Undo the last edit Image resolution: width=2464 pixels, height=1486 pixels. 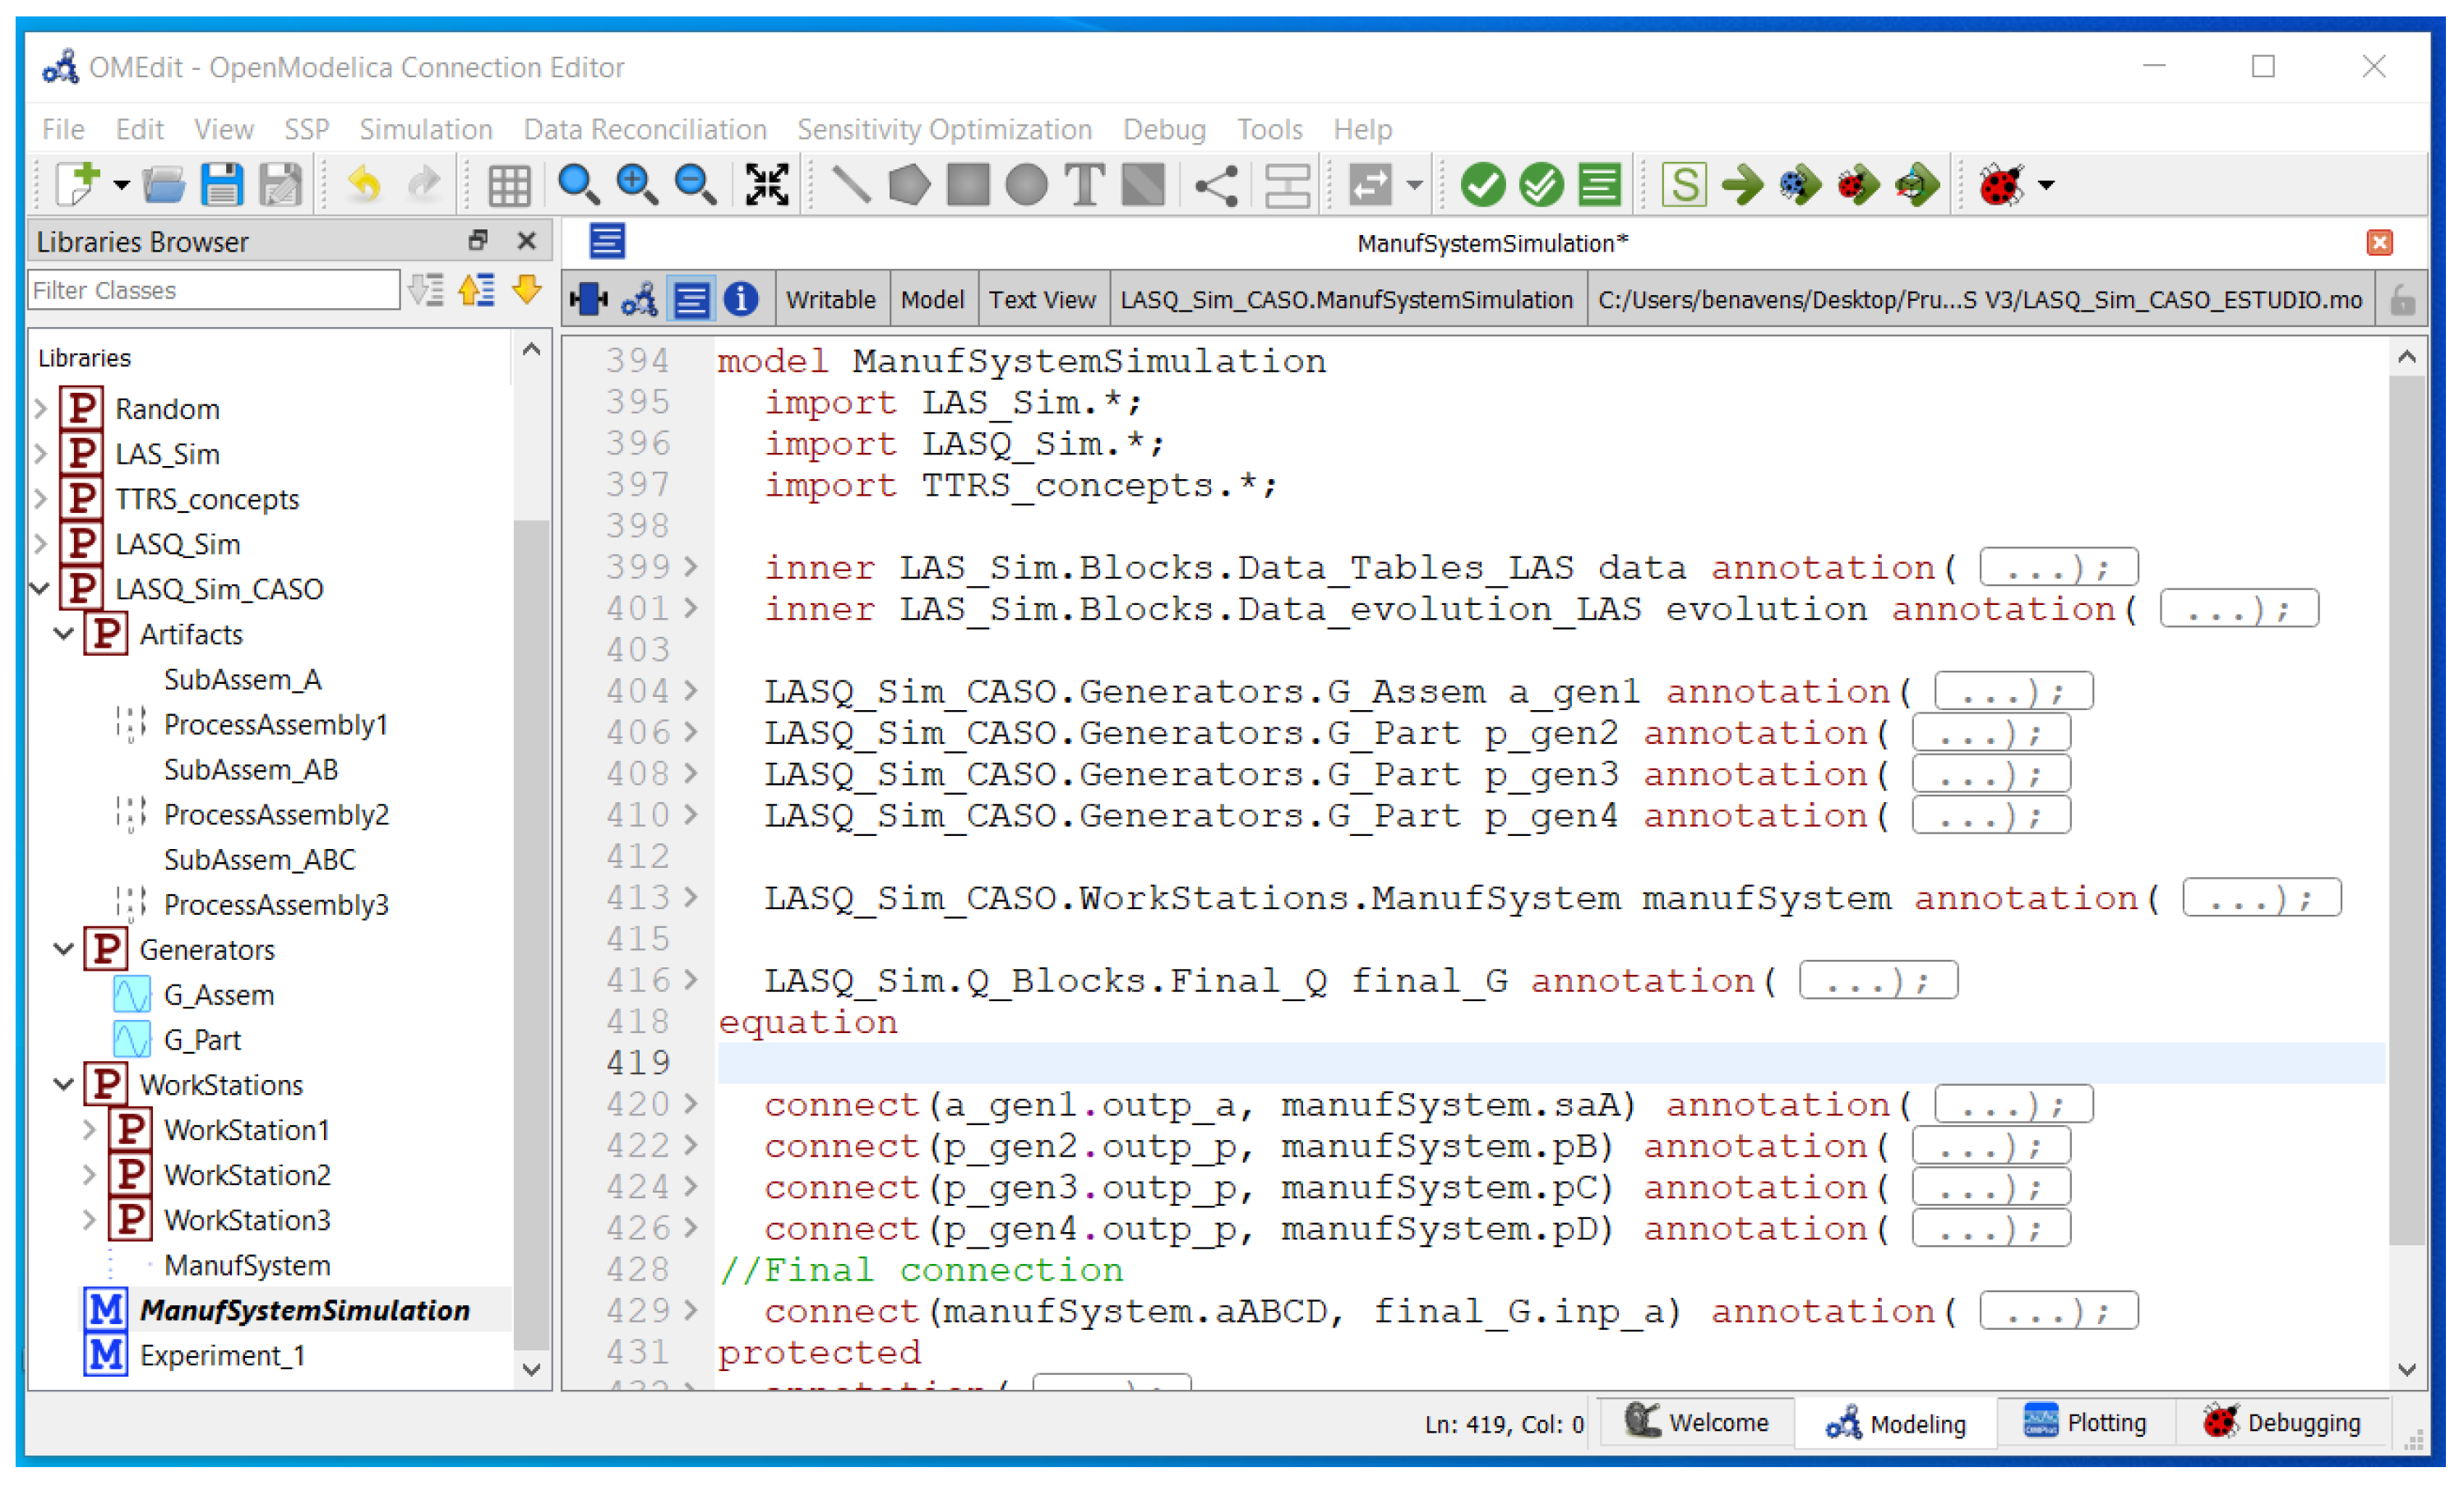(363, 184)
